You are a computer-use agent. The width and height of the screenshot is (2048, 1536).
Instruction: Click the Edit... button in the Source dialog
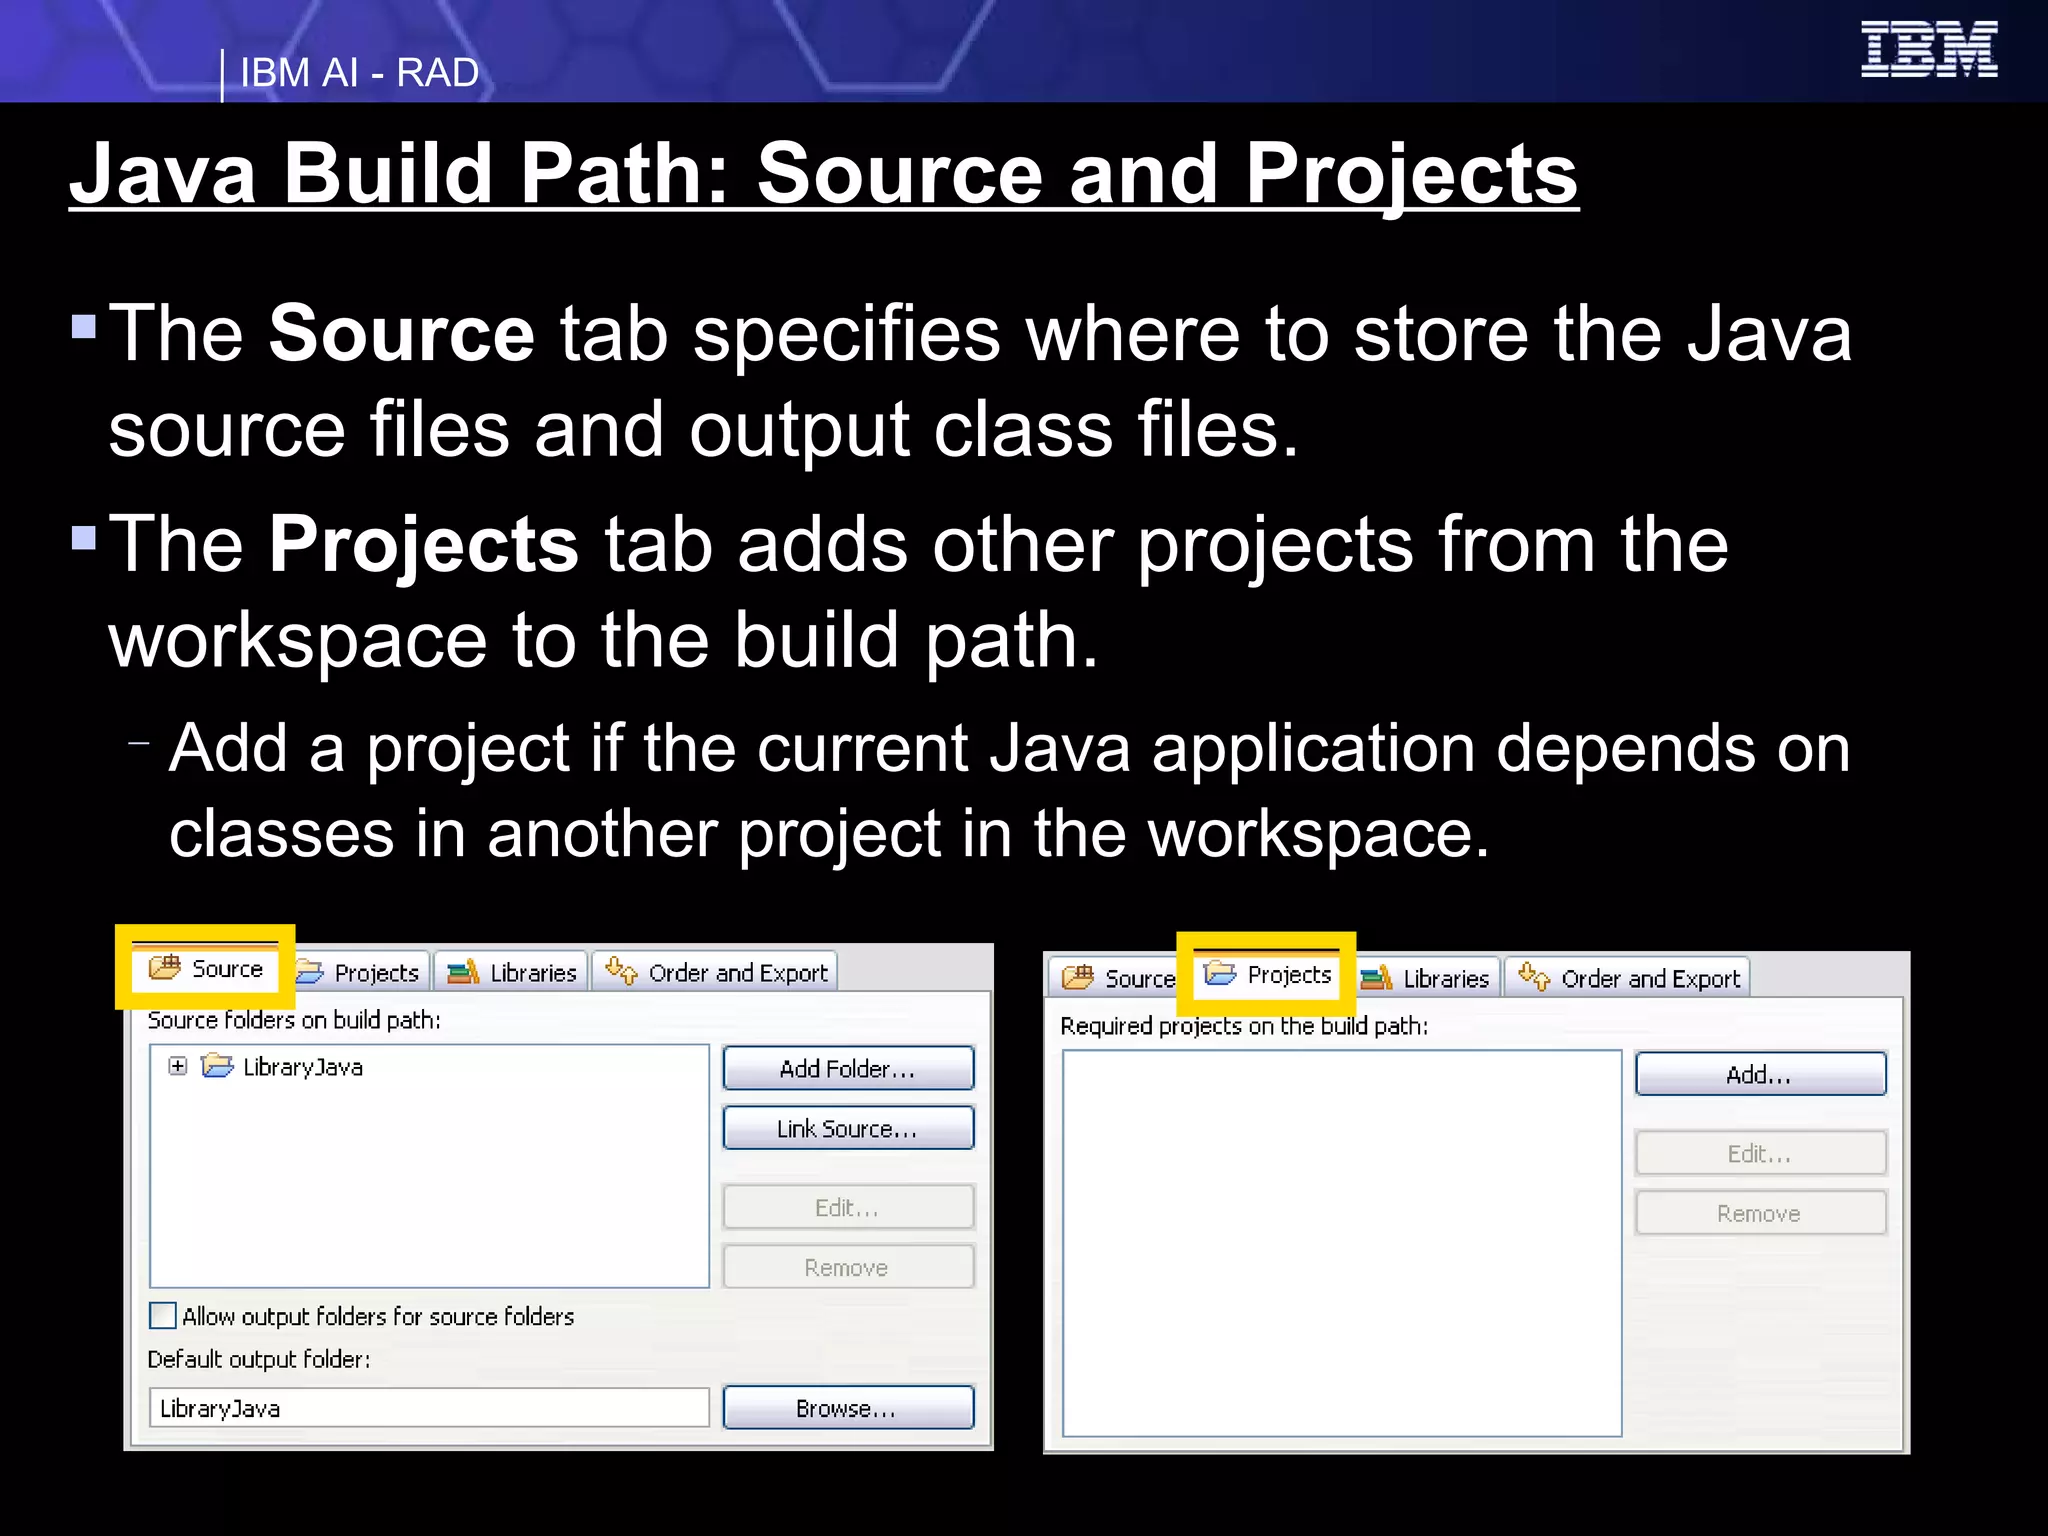[x=848, y=1207]
